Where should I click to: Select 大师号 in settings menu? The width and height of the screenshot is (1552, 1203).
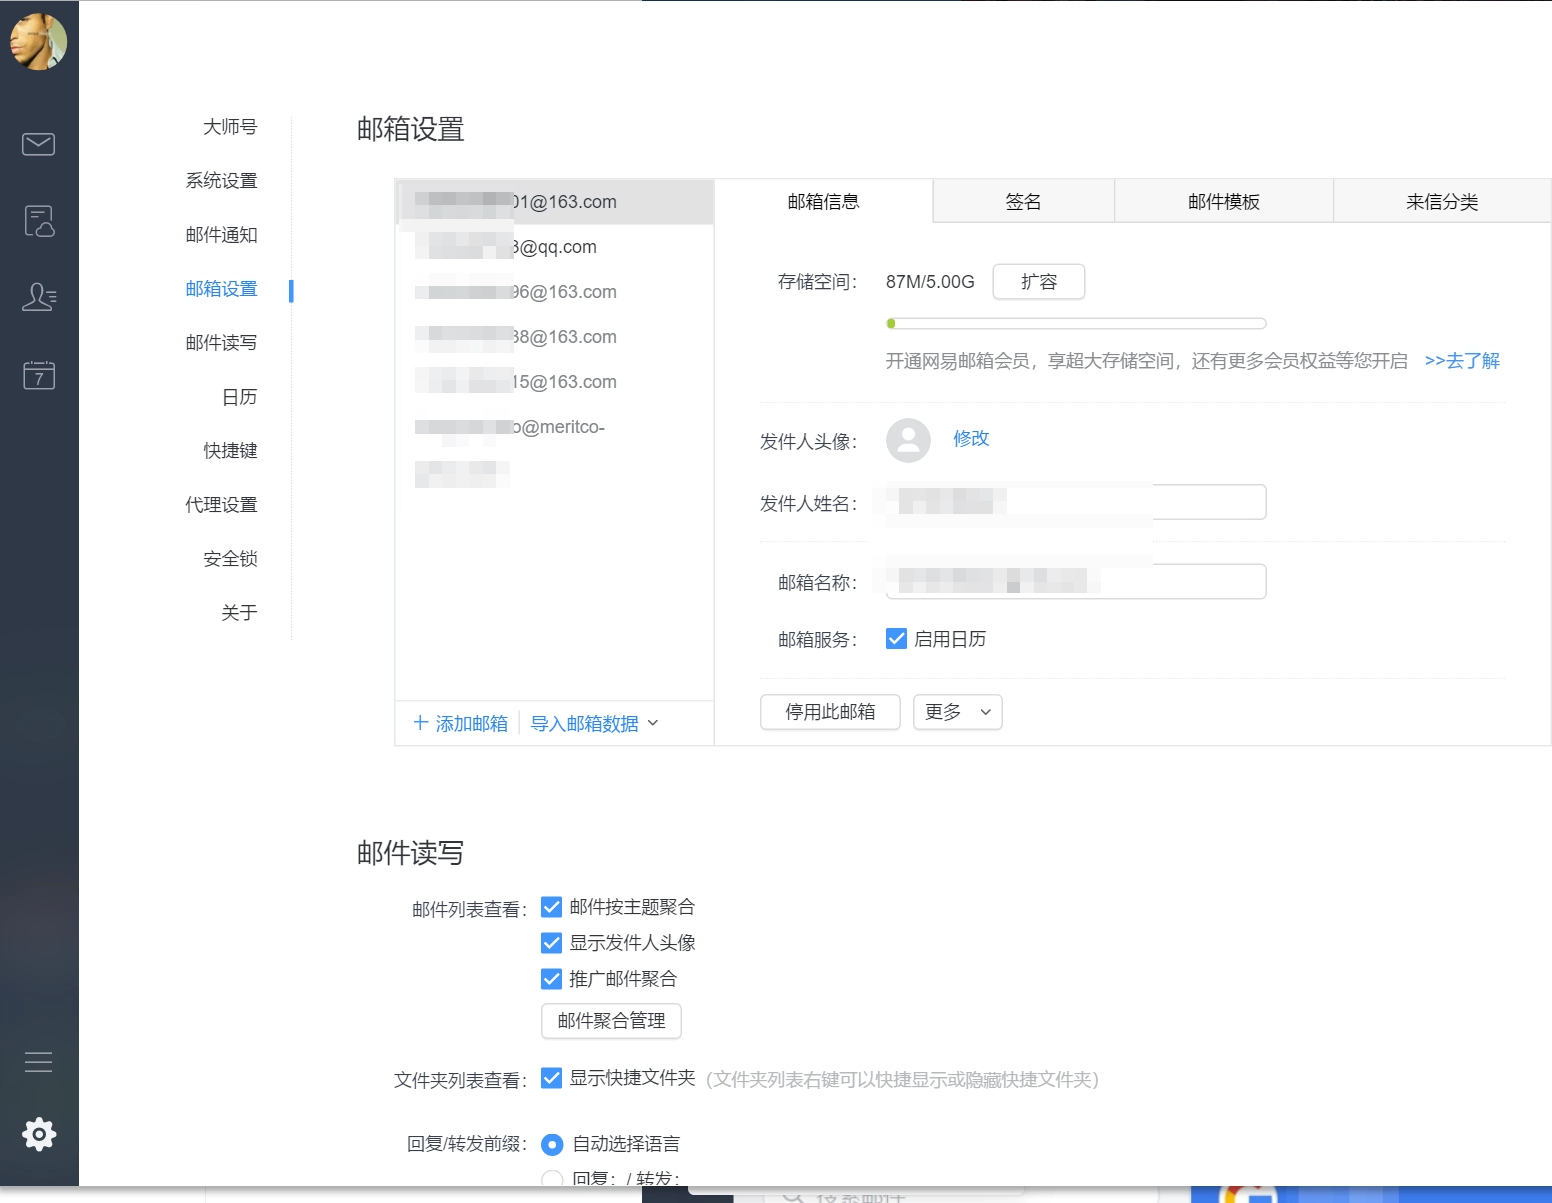(230, 127)
